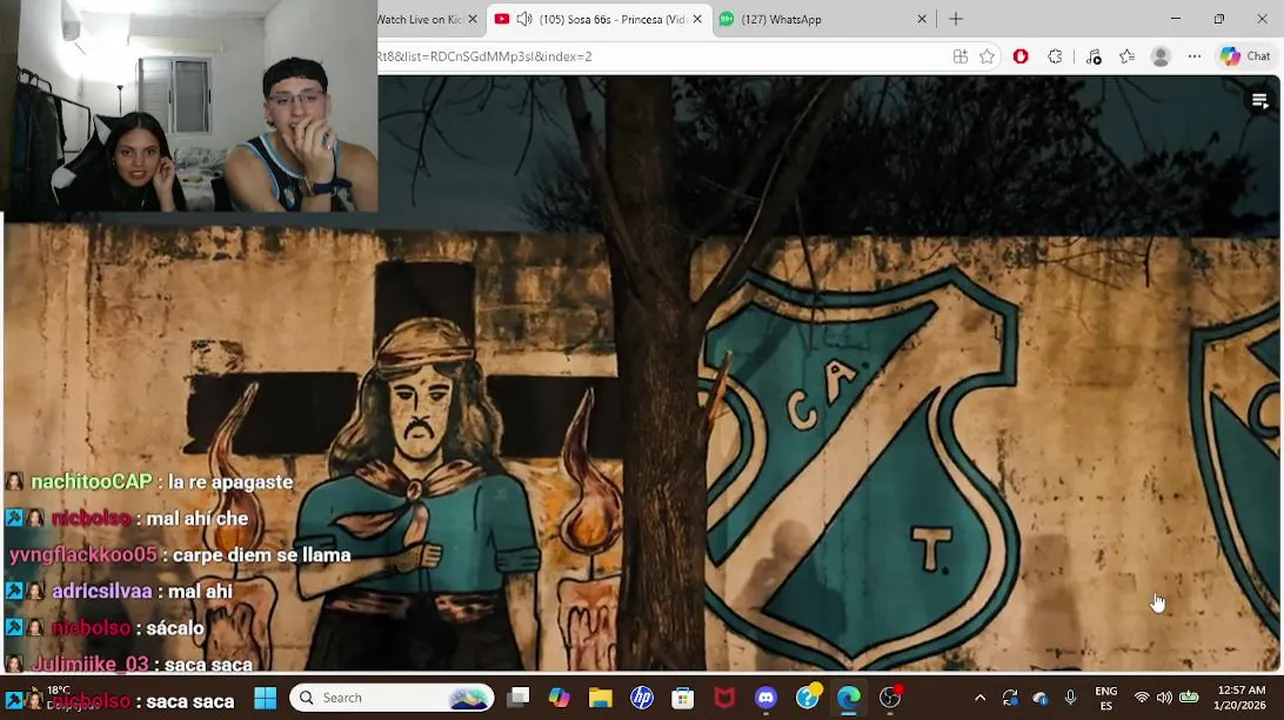The height and width of the screenshot is (720, 1284).
Task: Switch to Microsoft Edge on the taskbar
Action: pyautogui.click(x=849, y=698)
